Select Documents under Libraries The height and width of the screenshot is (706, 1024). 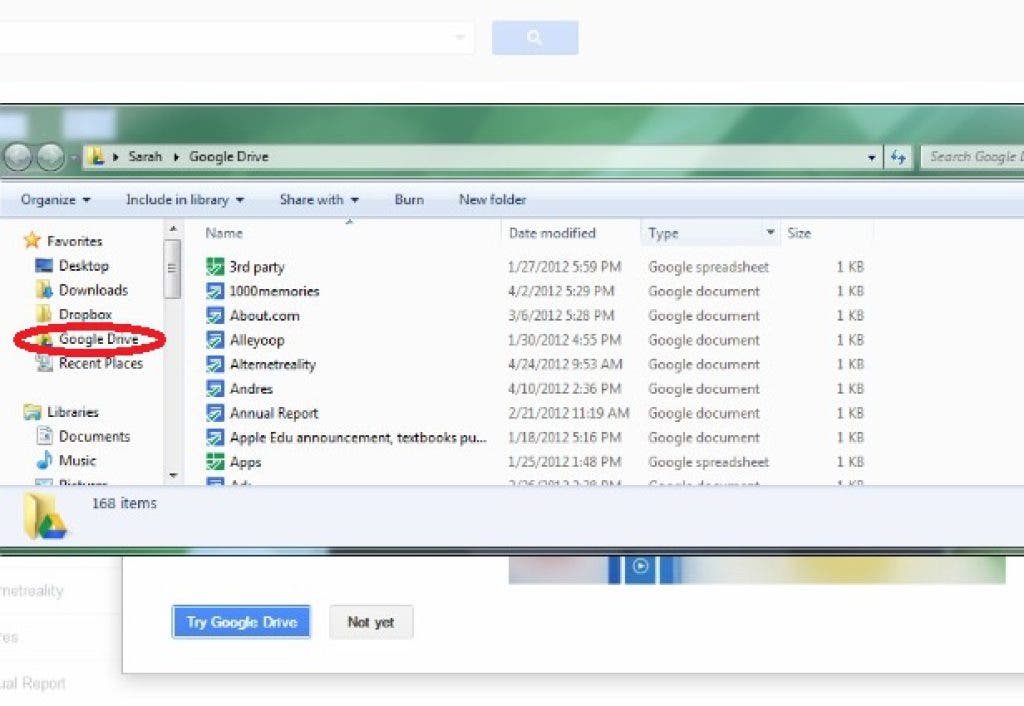coord(94,436)
